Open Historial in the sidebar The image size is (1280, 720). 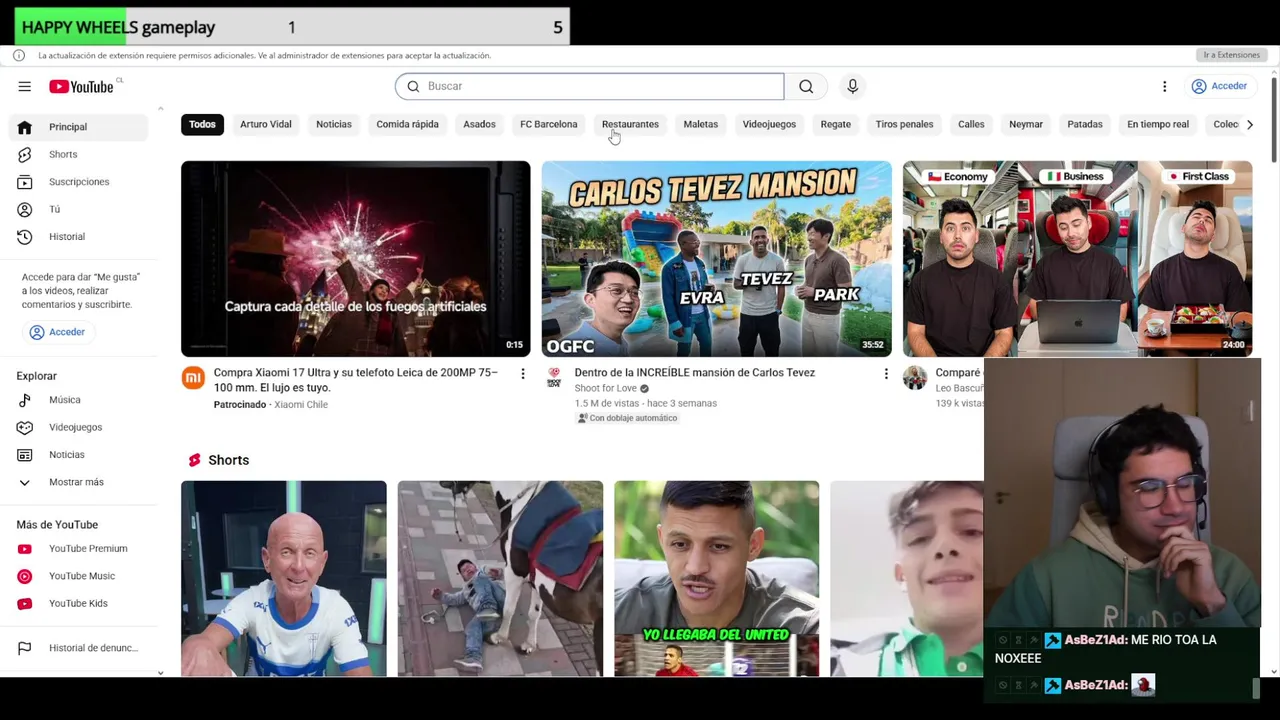(x=80, y=237)
